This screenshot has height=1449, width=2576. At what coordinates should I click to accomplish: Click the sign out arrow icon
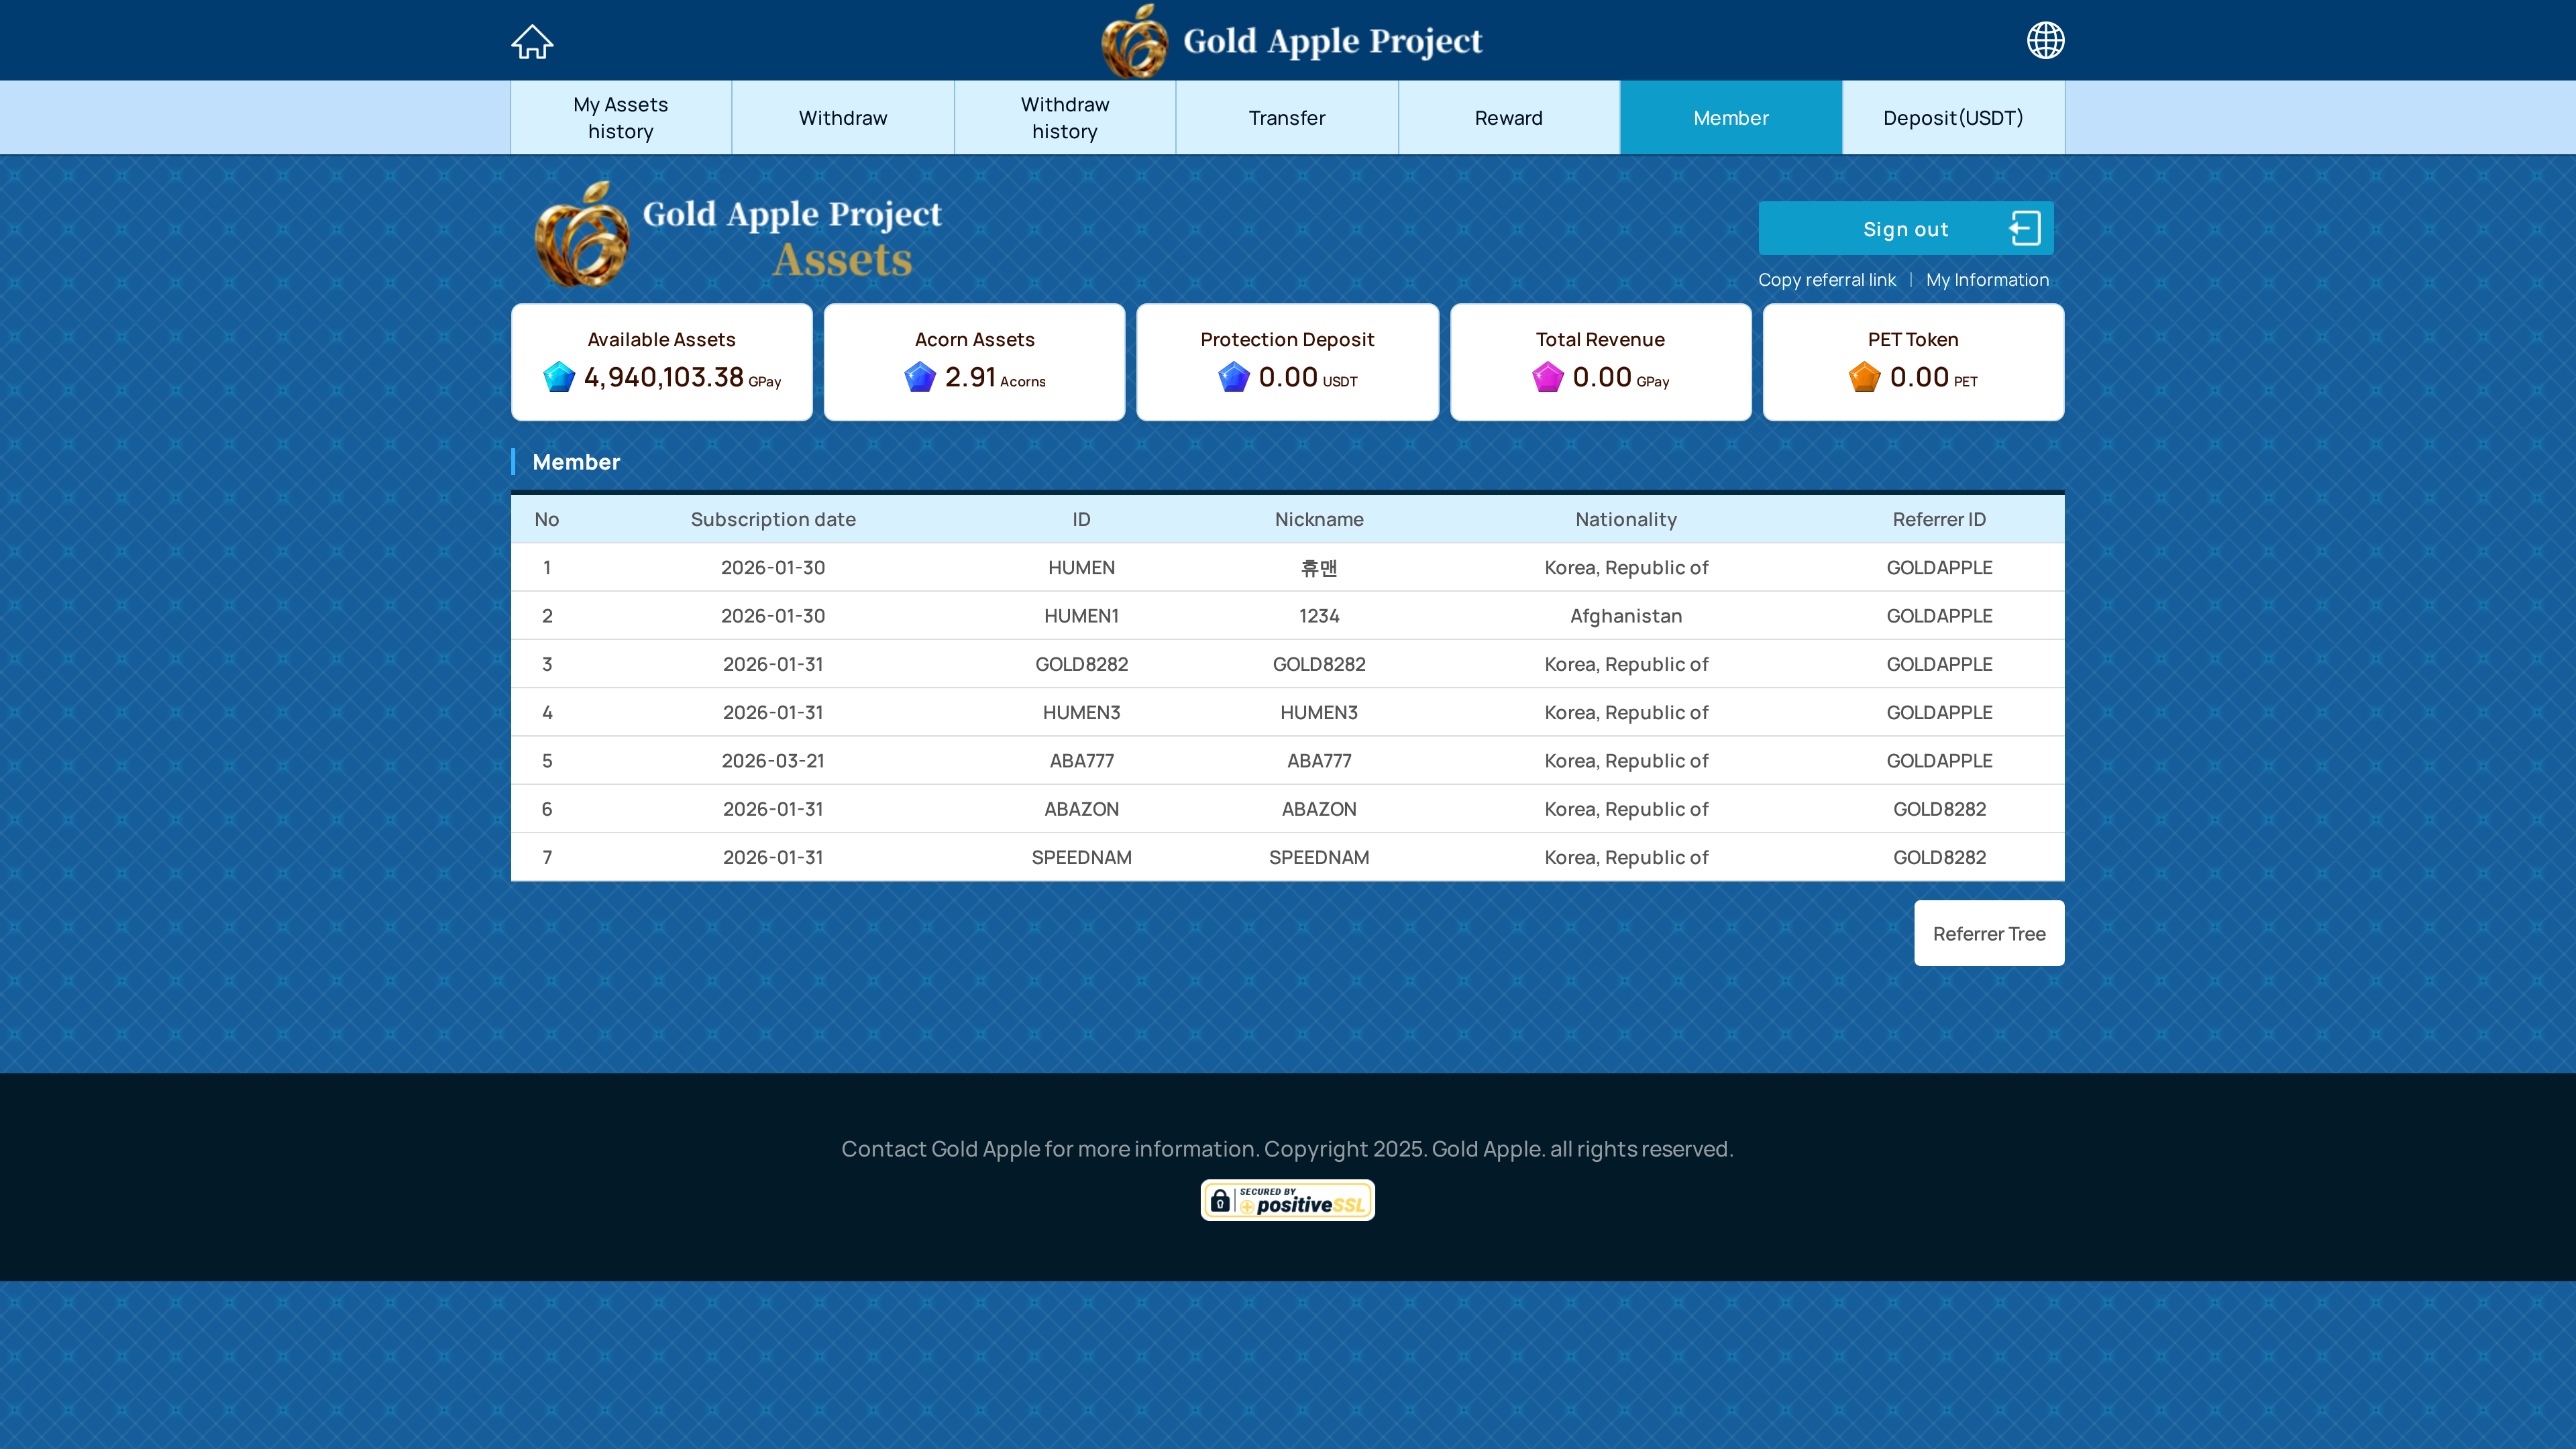click(x=2025, y=229)
